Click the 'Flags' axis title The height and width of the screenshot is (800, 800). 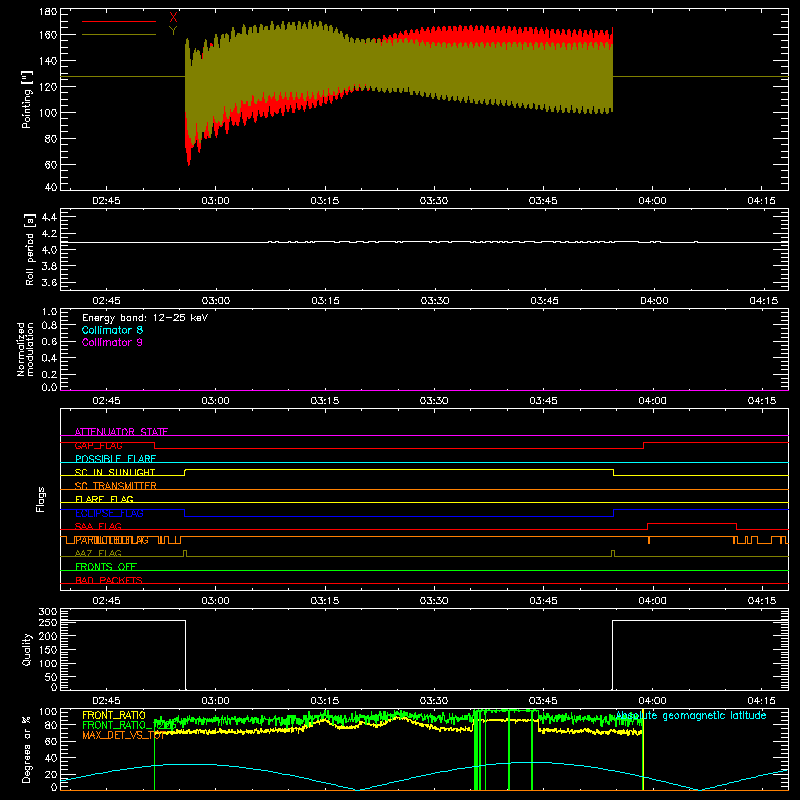tap(40, 499)
